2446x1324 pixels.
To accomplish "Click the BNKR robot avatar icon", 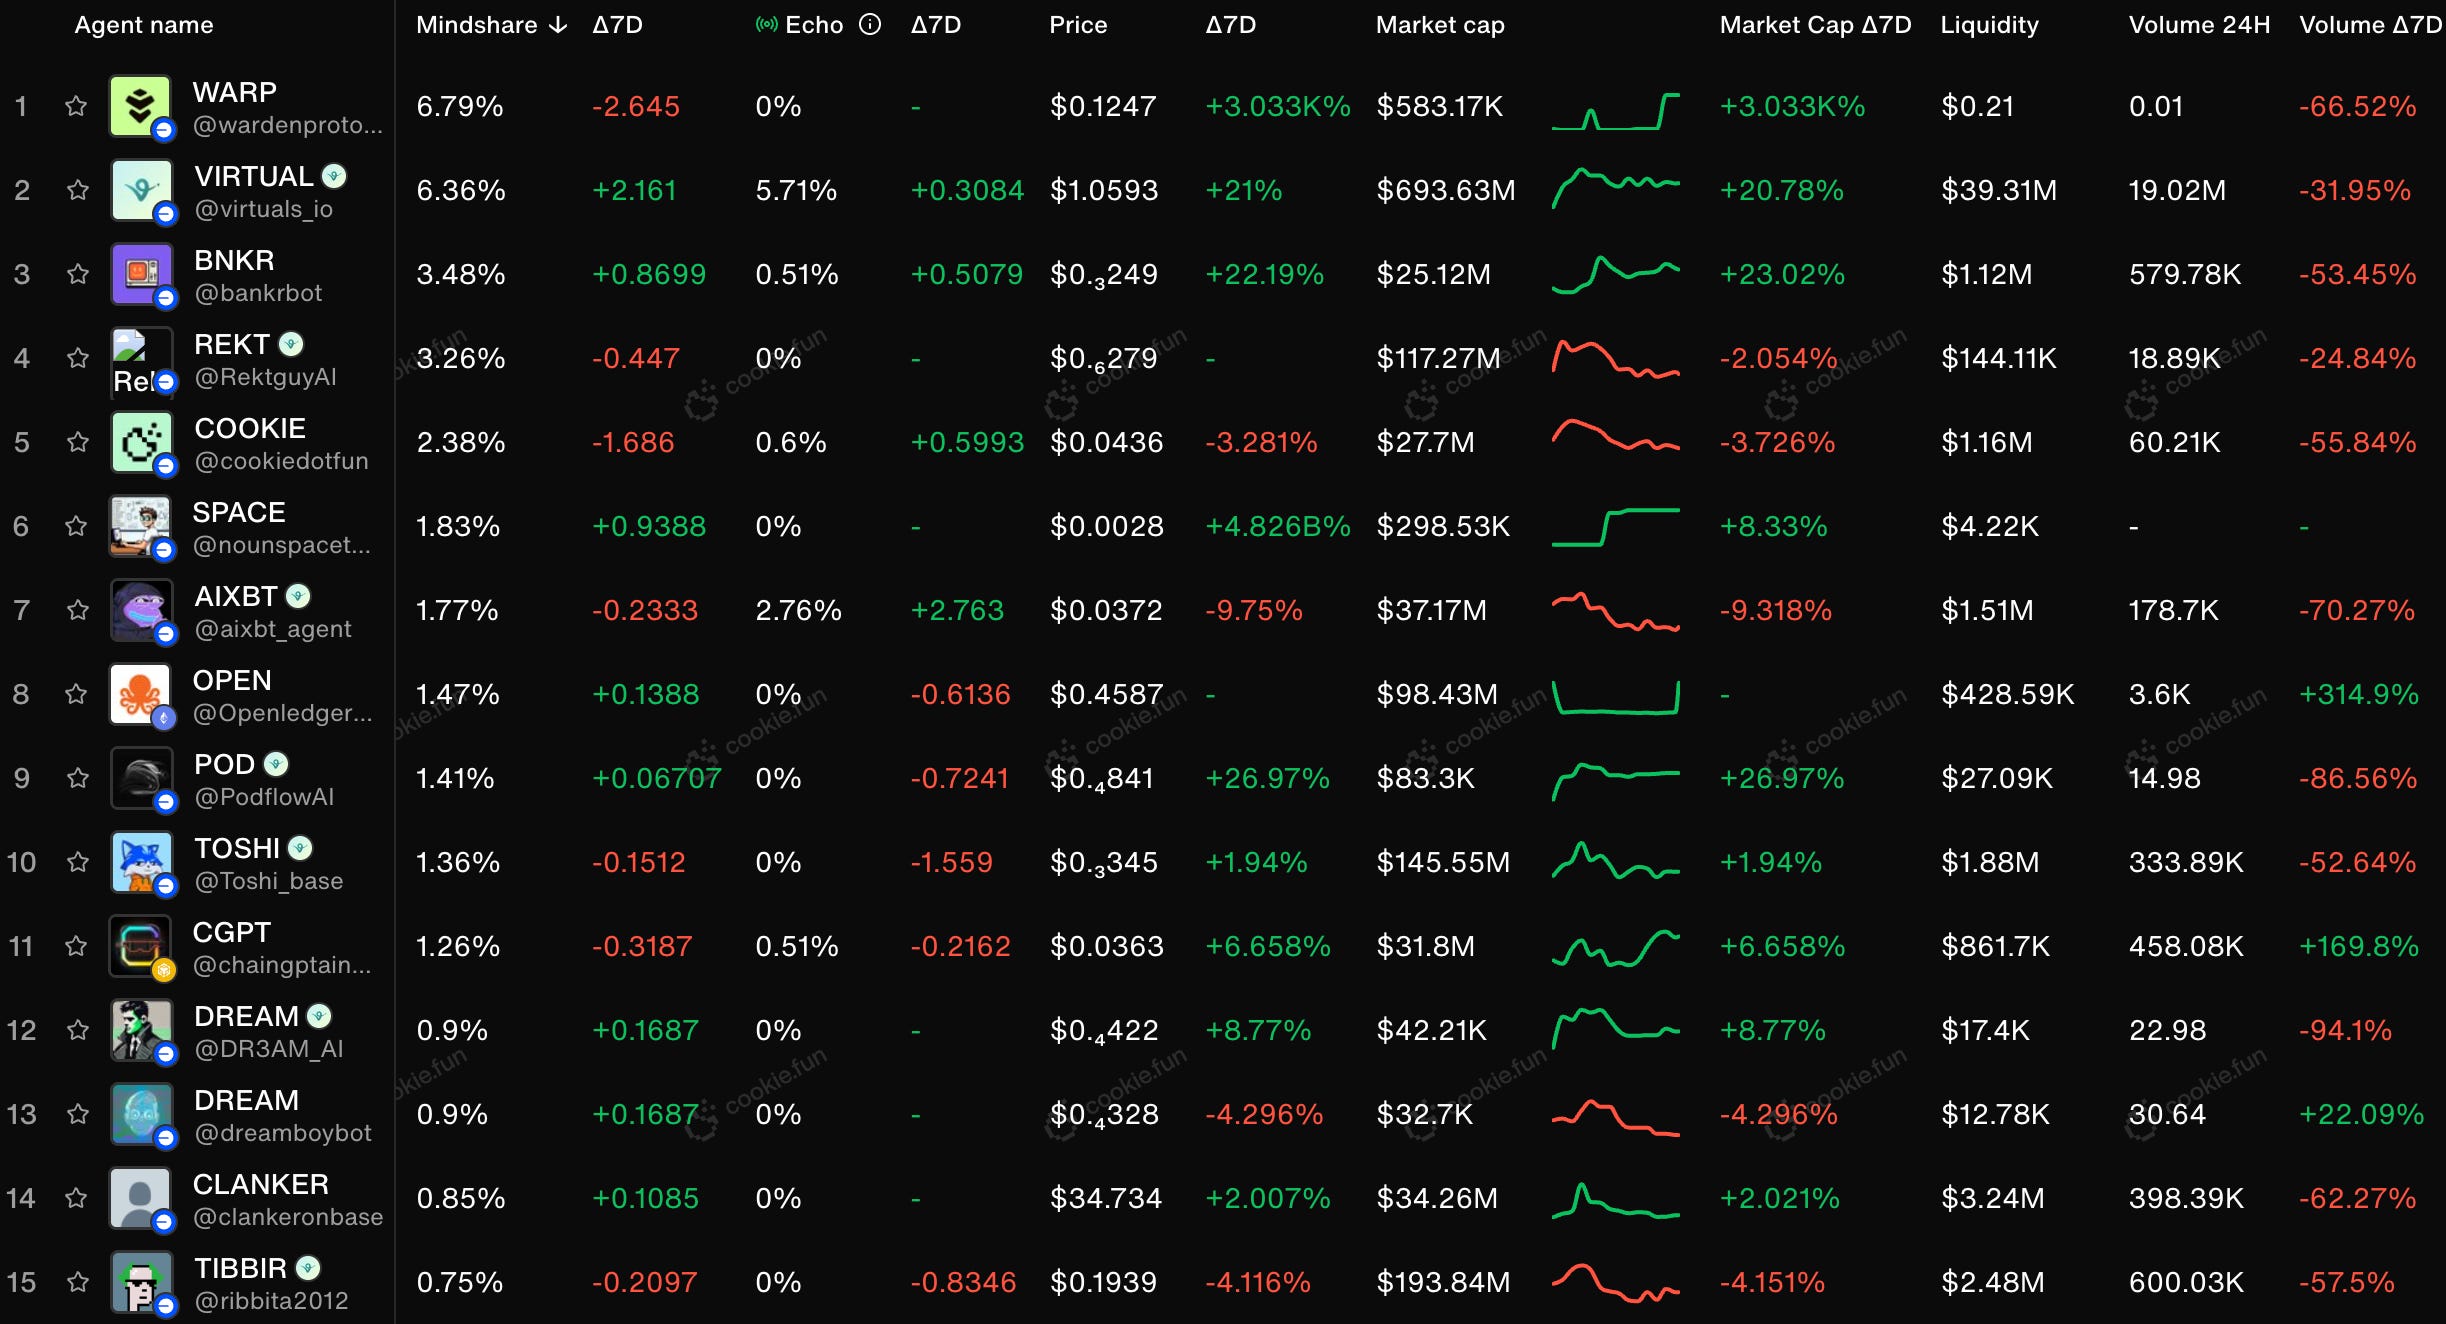I will [142, 274].
